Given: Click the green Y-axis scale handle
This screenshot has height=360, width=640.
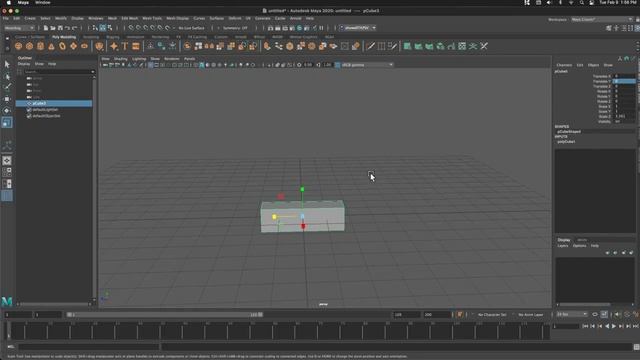Looking at the screenshot, I should [302, 189].
